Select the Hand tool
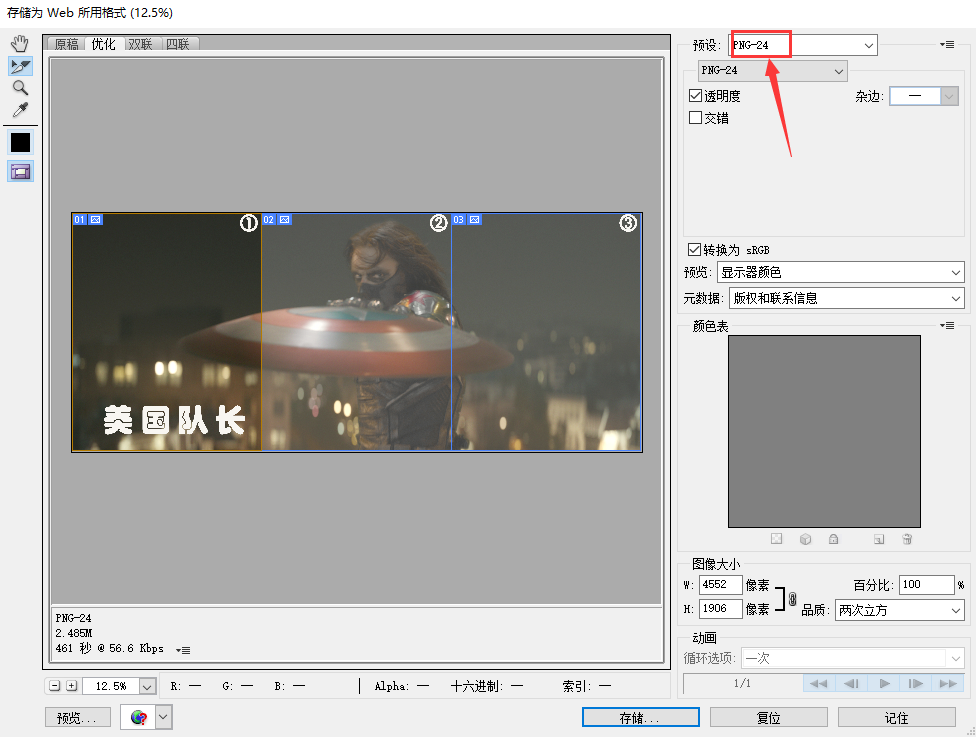This screenshot has width=976, height=737. 20,44
